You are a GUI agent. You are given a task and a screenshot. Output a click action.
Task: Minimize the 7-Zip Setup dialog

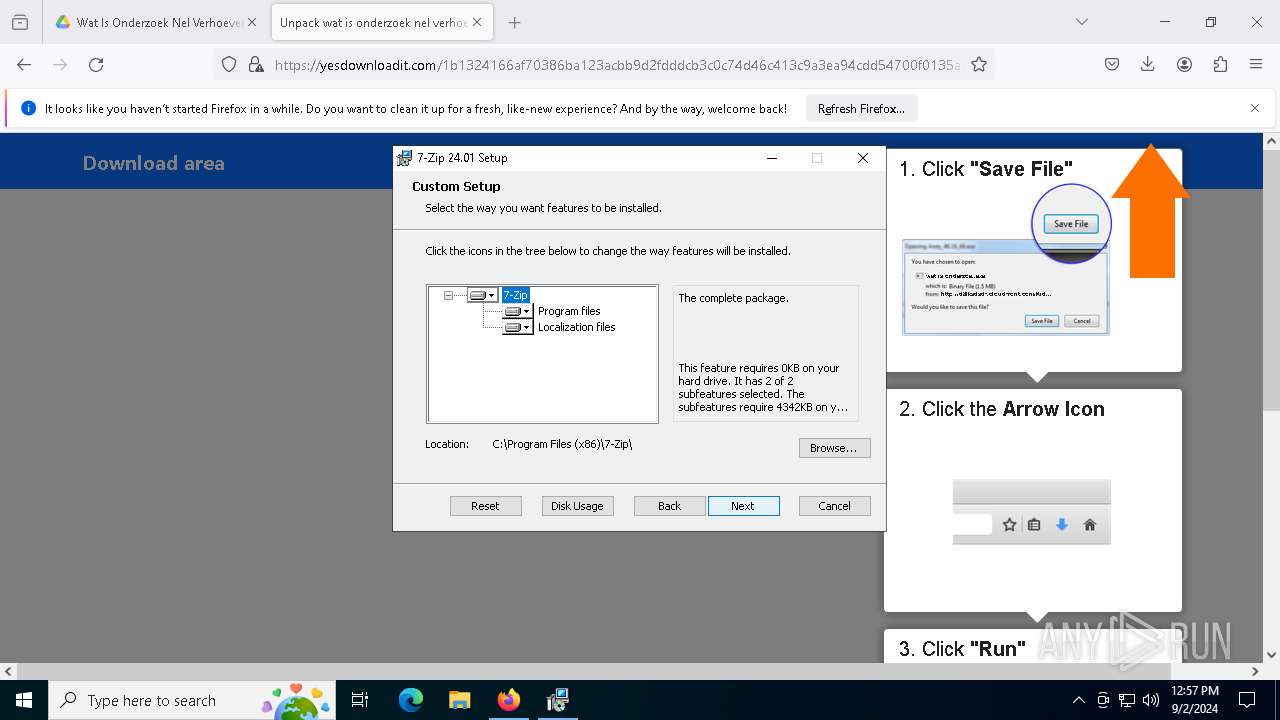[x=772, y=158]
